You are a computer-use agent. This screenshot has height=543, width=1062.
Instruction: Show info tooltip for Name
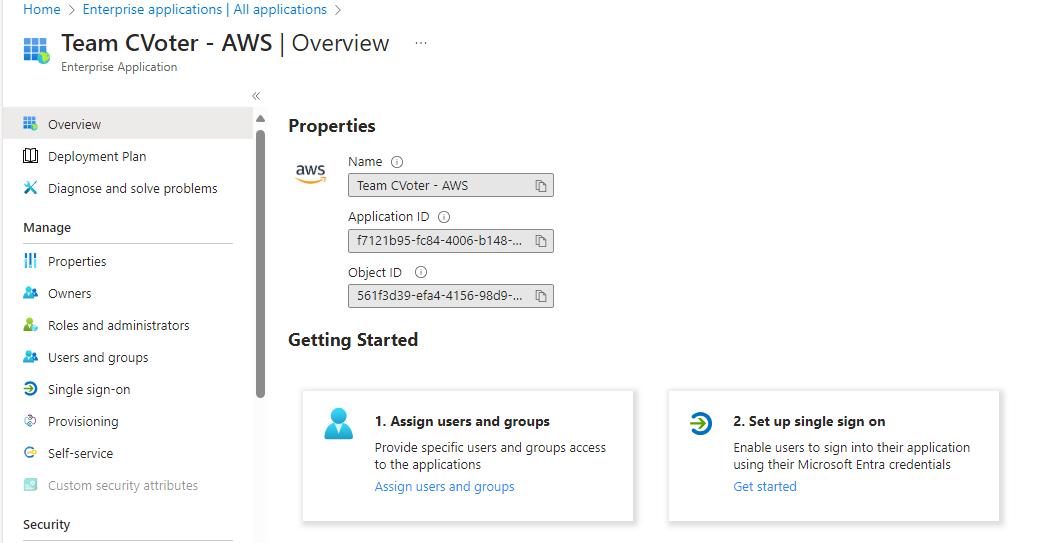(x=397, y=162)
